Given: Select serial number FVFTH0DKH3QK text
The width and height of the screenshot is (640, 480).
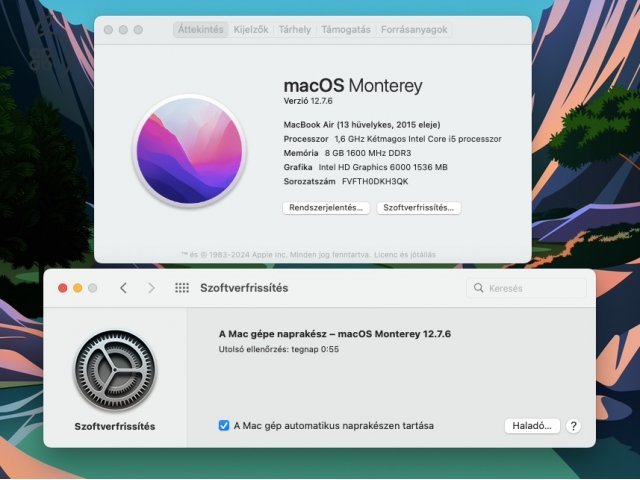Looking at the screenshot, I should (x=375, y=181).
